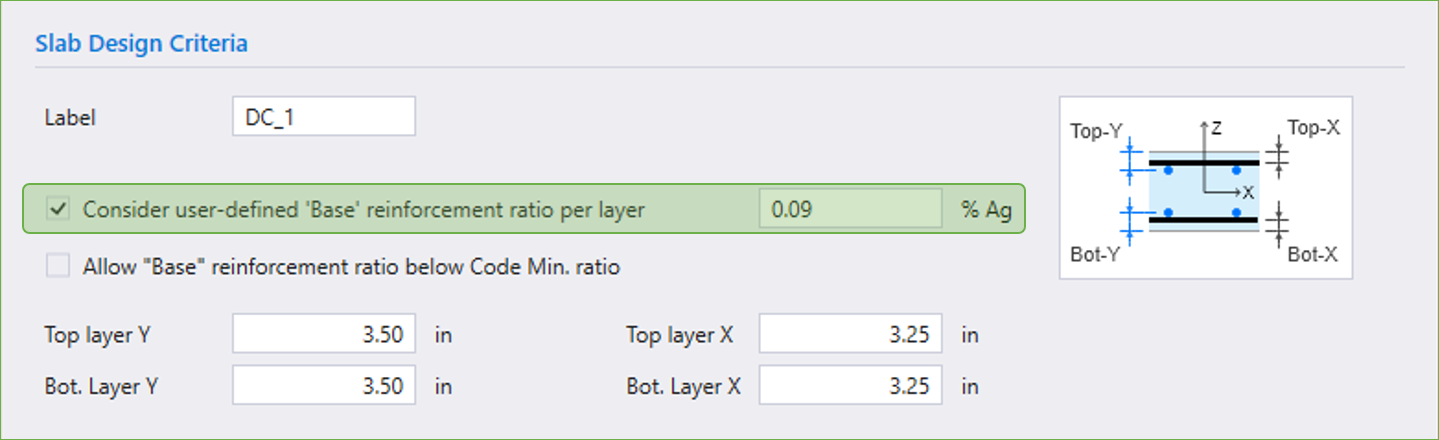Screen dimensions: 1439x440
Task: Toggle the user-defined 'Base' reinforcement ratio checkbox
Action: click(59, 209)
